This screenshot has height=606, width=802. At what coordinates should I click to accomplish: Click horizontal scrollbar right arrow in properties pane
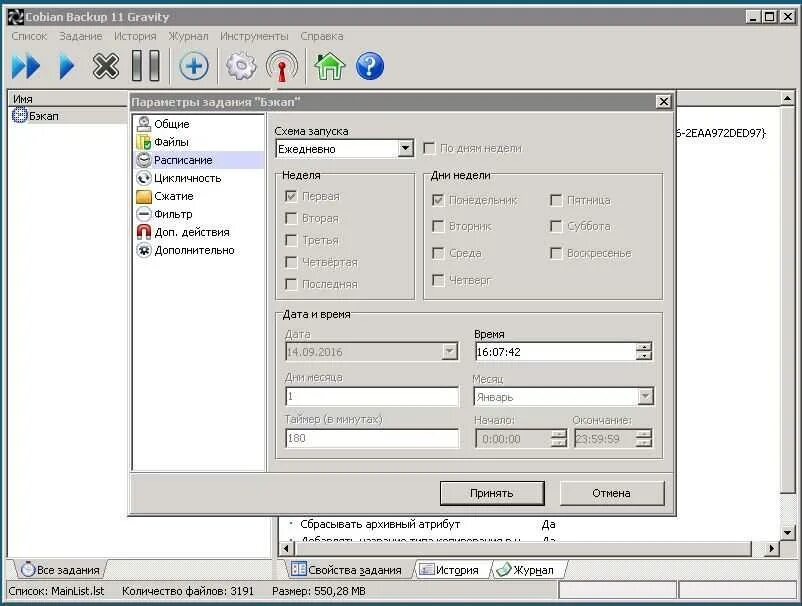click(771, 549)
